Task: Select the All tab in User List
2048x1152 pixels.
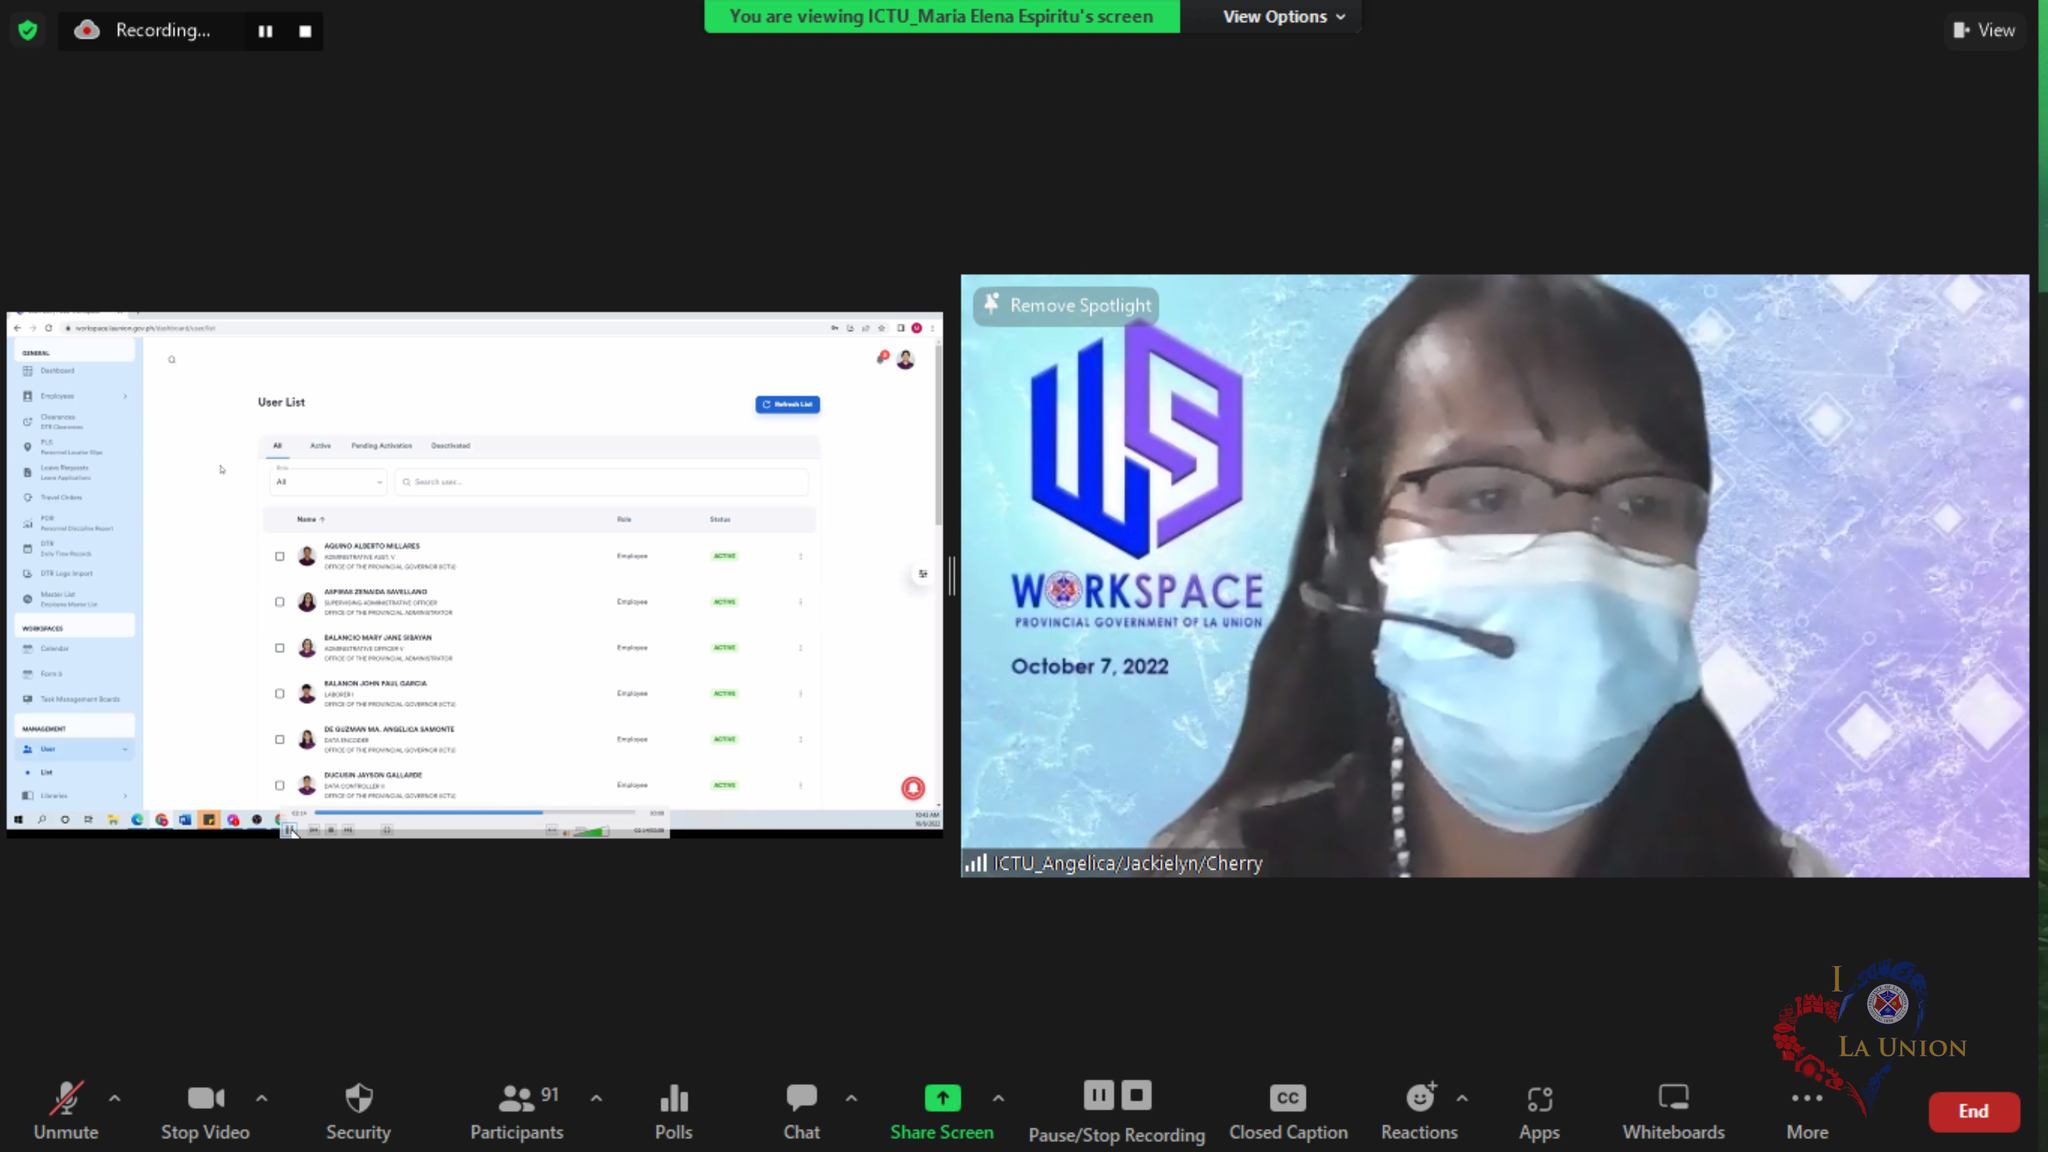Action: tap(277, 446)
